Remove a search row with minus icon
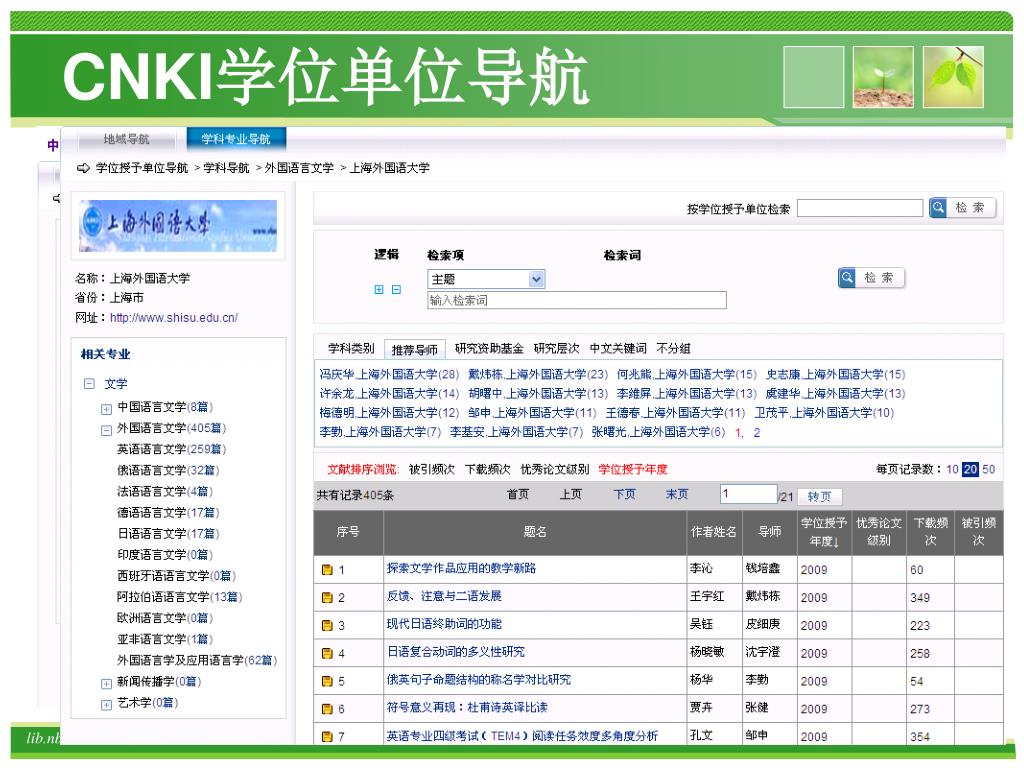 coord(396,289)
